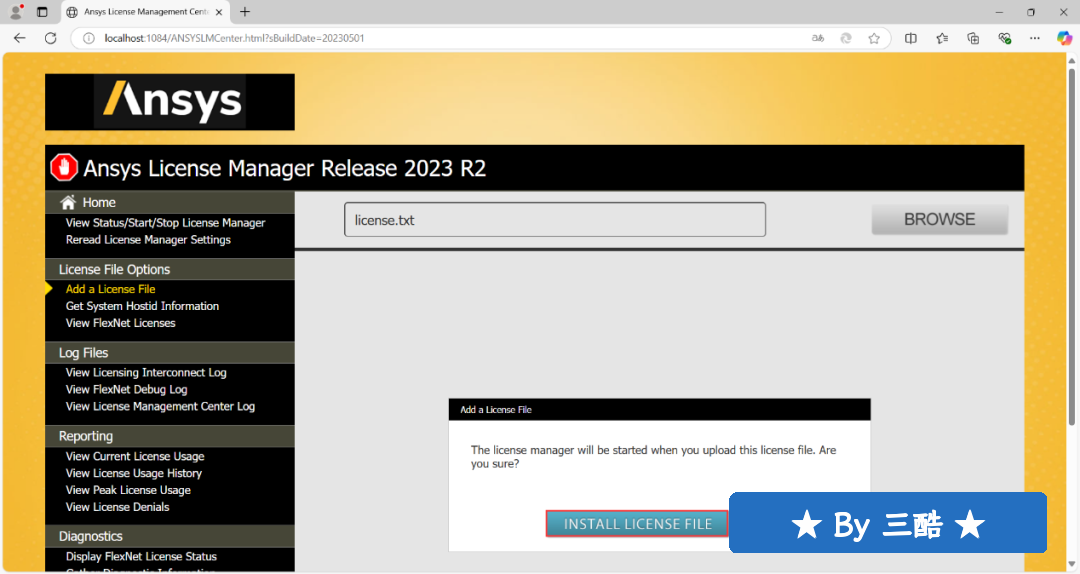The height and width of the screenshot is (574, 1080).
Task: Go back with the browser back arrow
Action: pyautogui.click(x=19, y=38)
